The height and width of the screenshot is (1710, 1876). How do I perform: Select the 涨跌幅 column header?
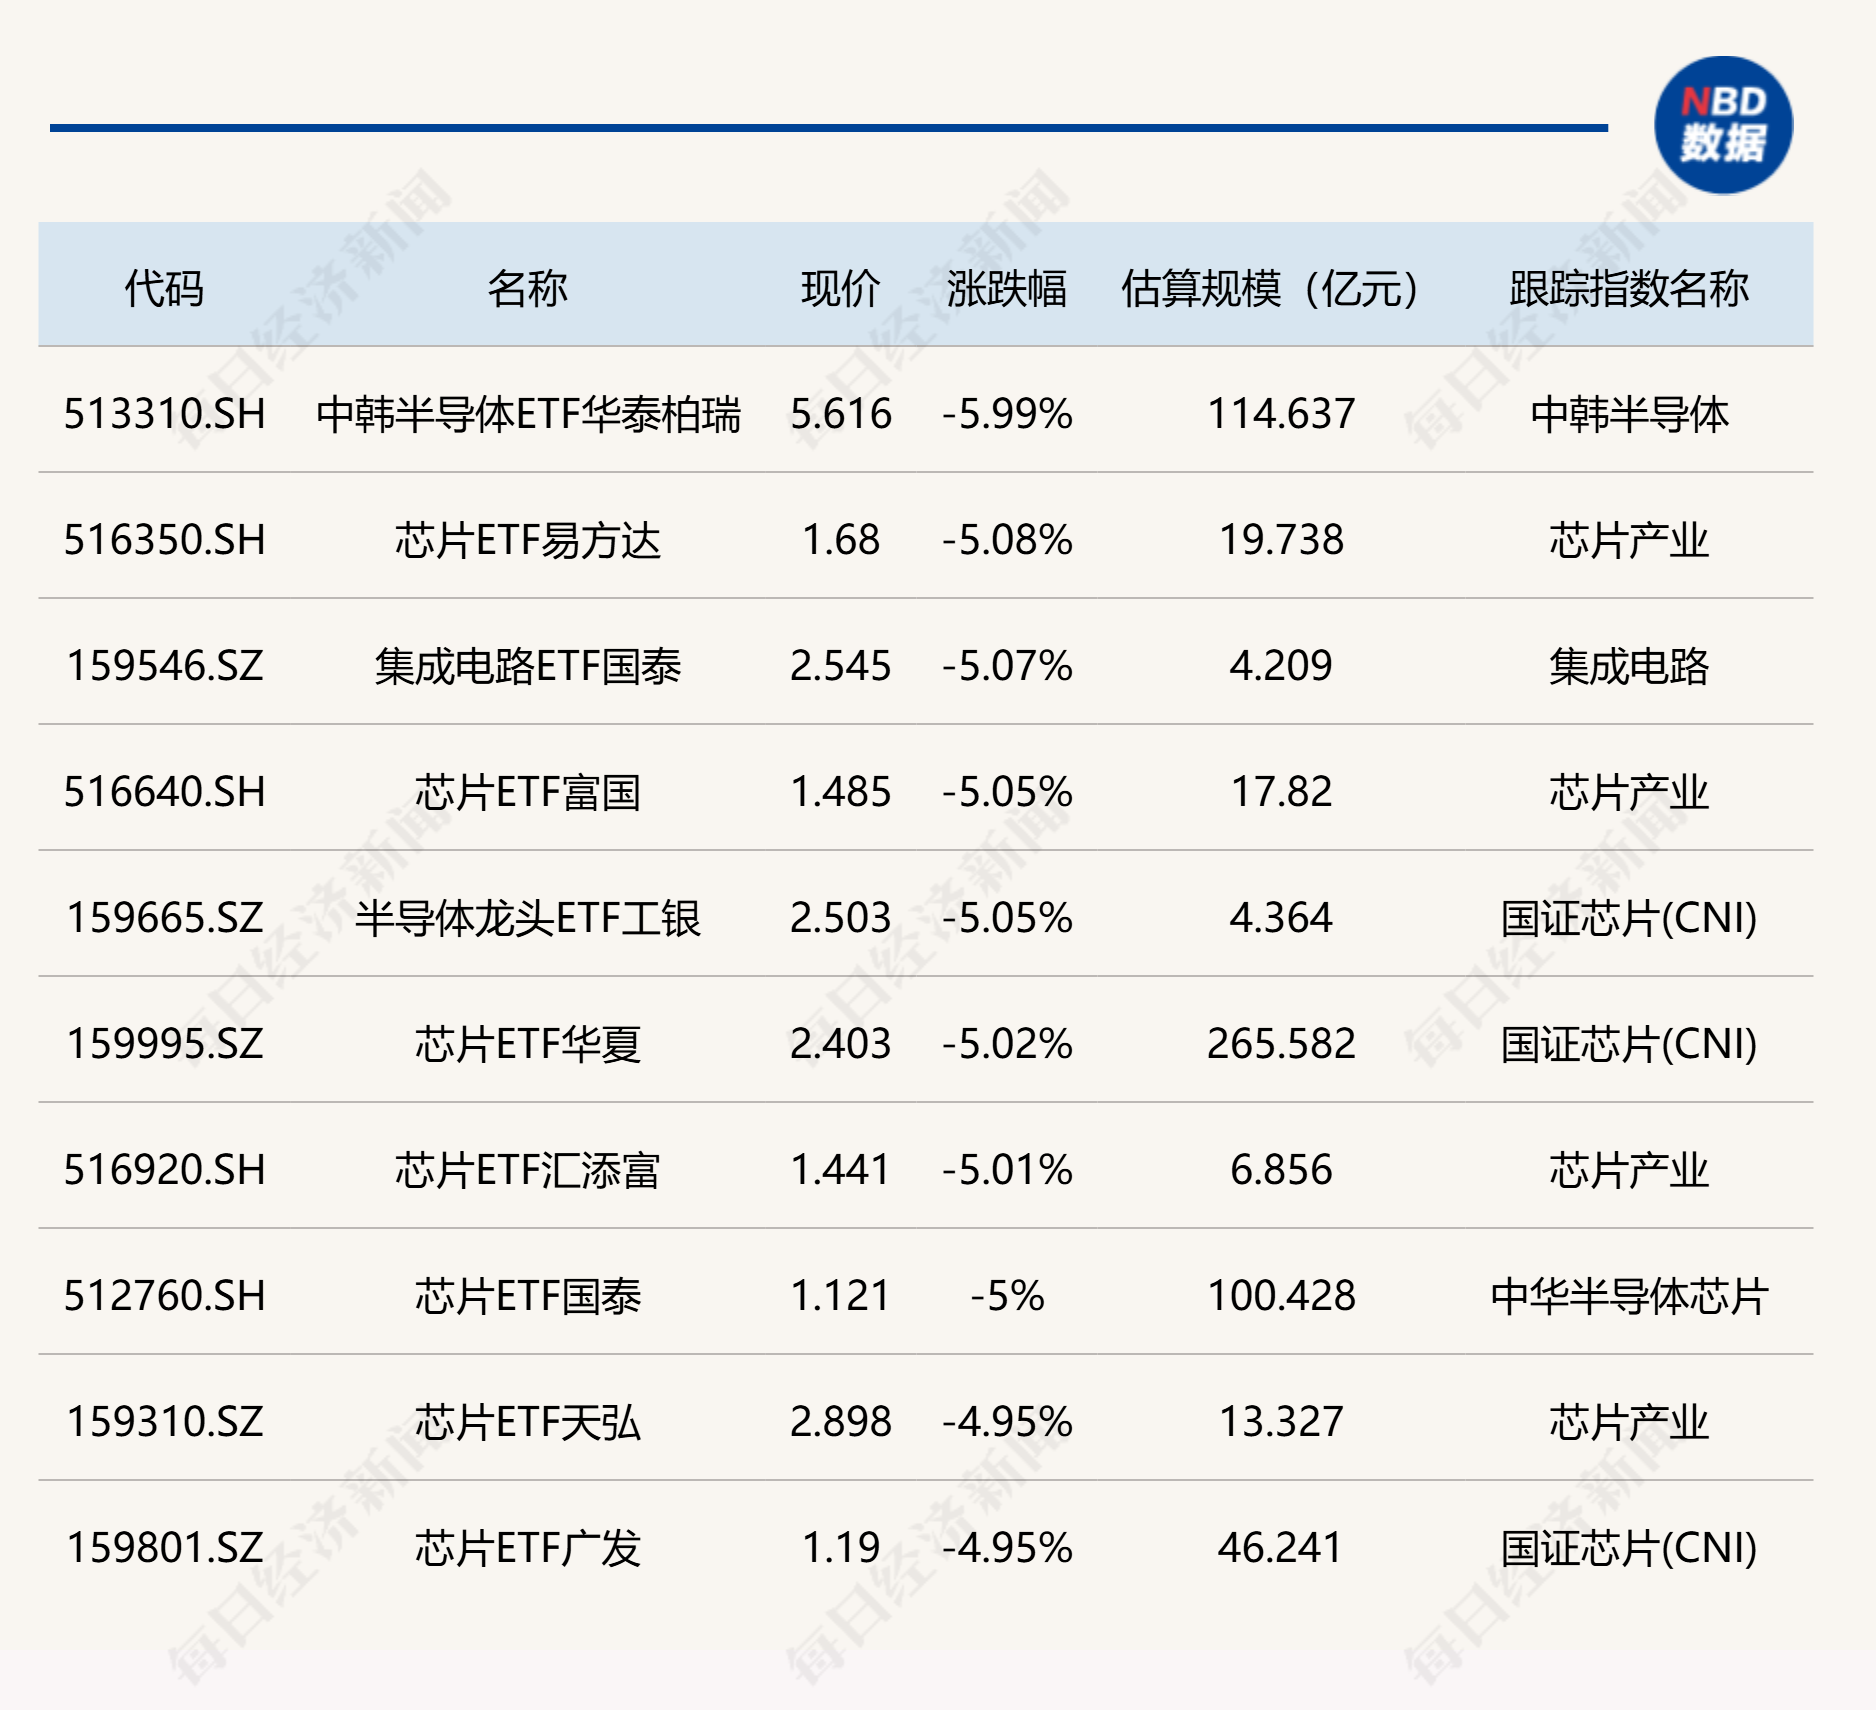click(1007, 289)
